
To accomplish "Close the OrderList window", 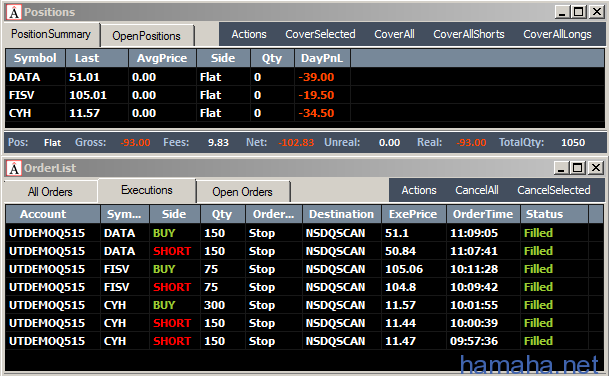I will 596,168.
